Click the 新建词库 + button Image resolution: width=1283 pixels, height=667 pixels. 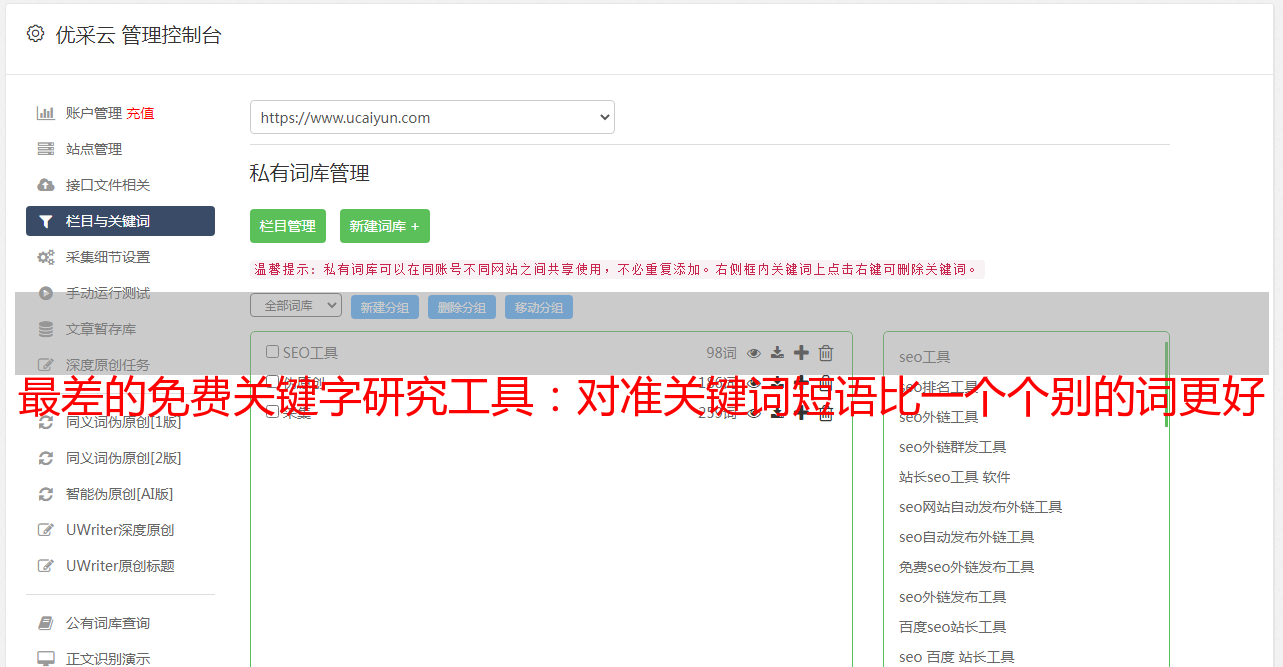385,226
